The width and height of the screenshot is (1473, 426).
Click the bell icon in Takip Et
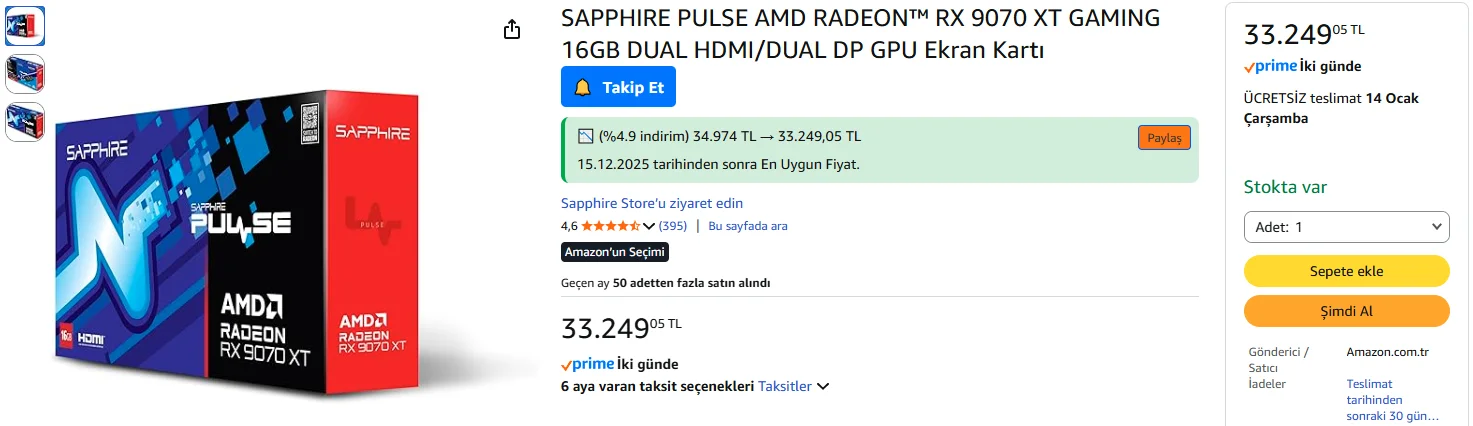582,88
